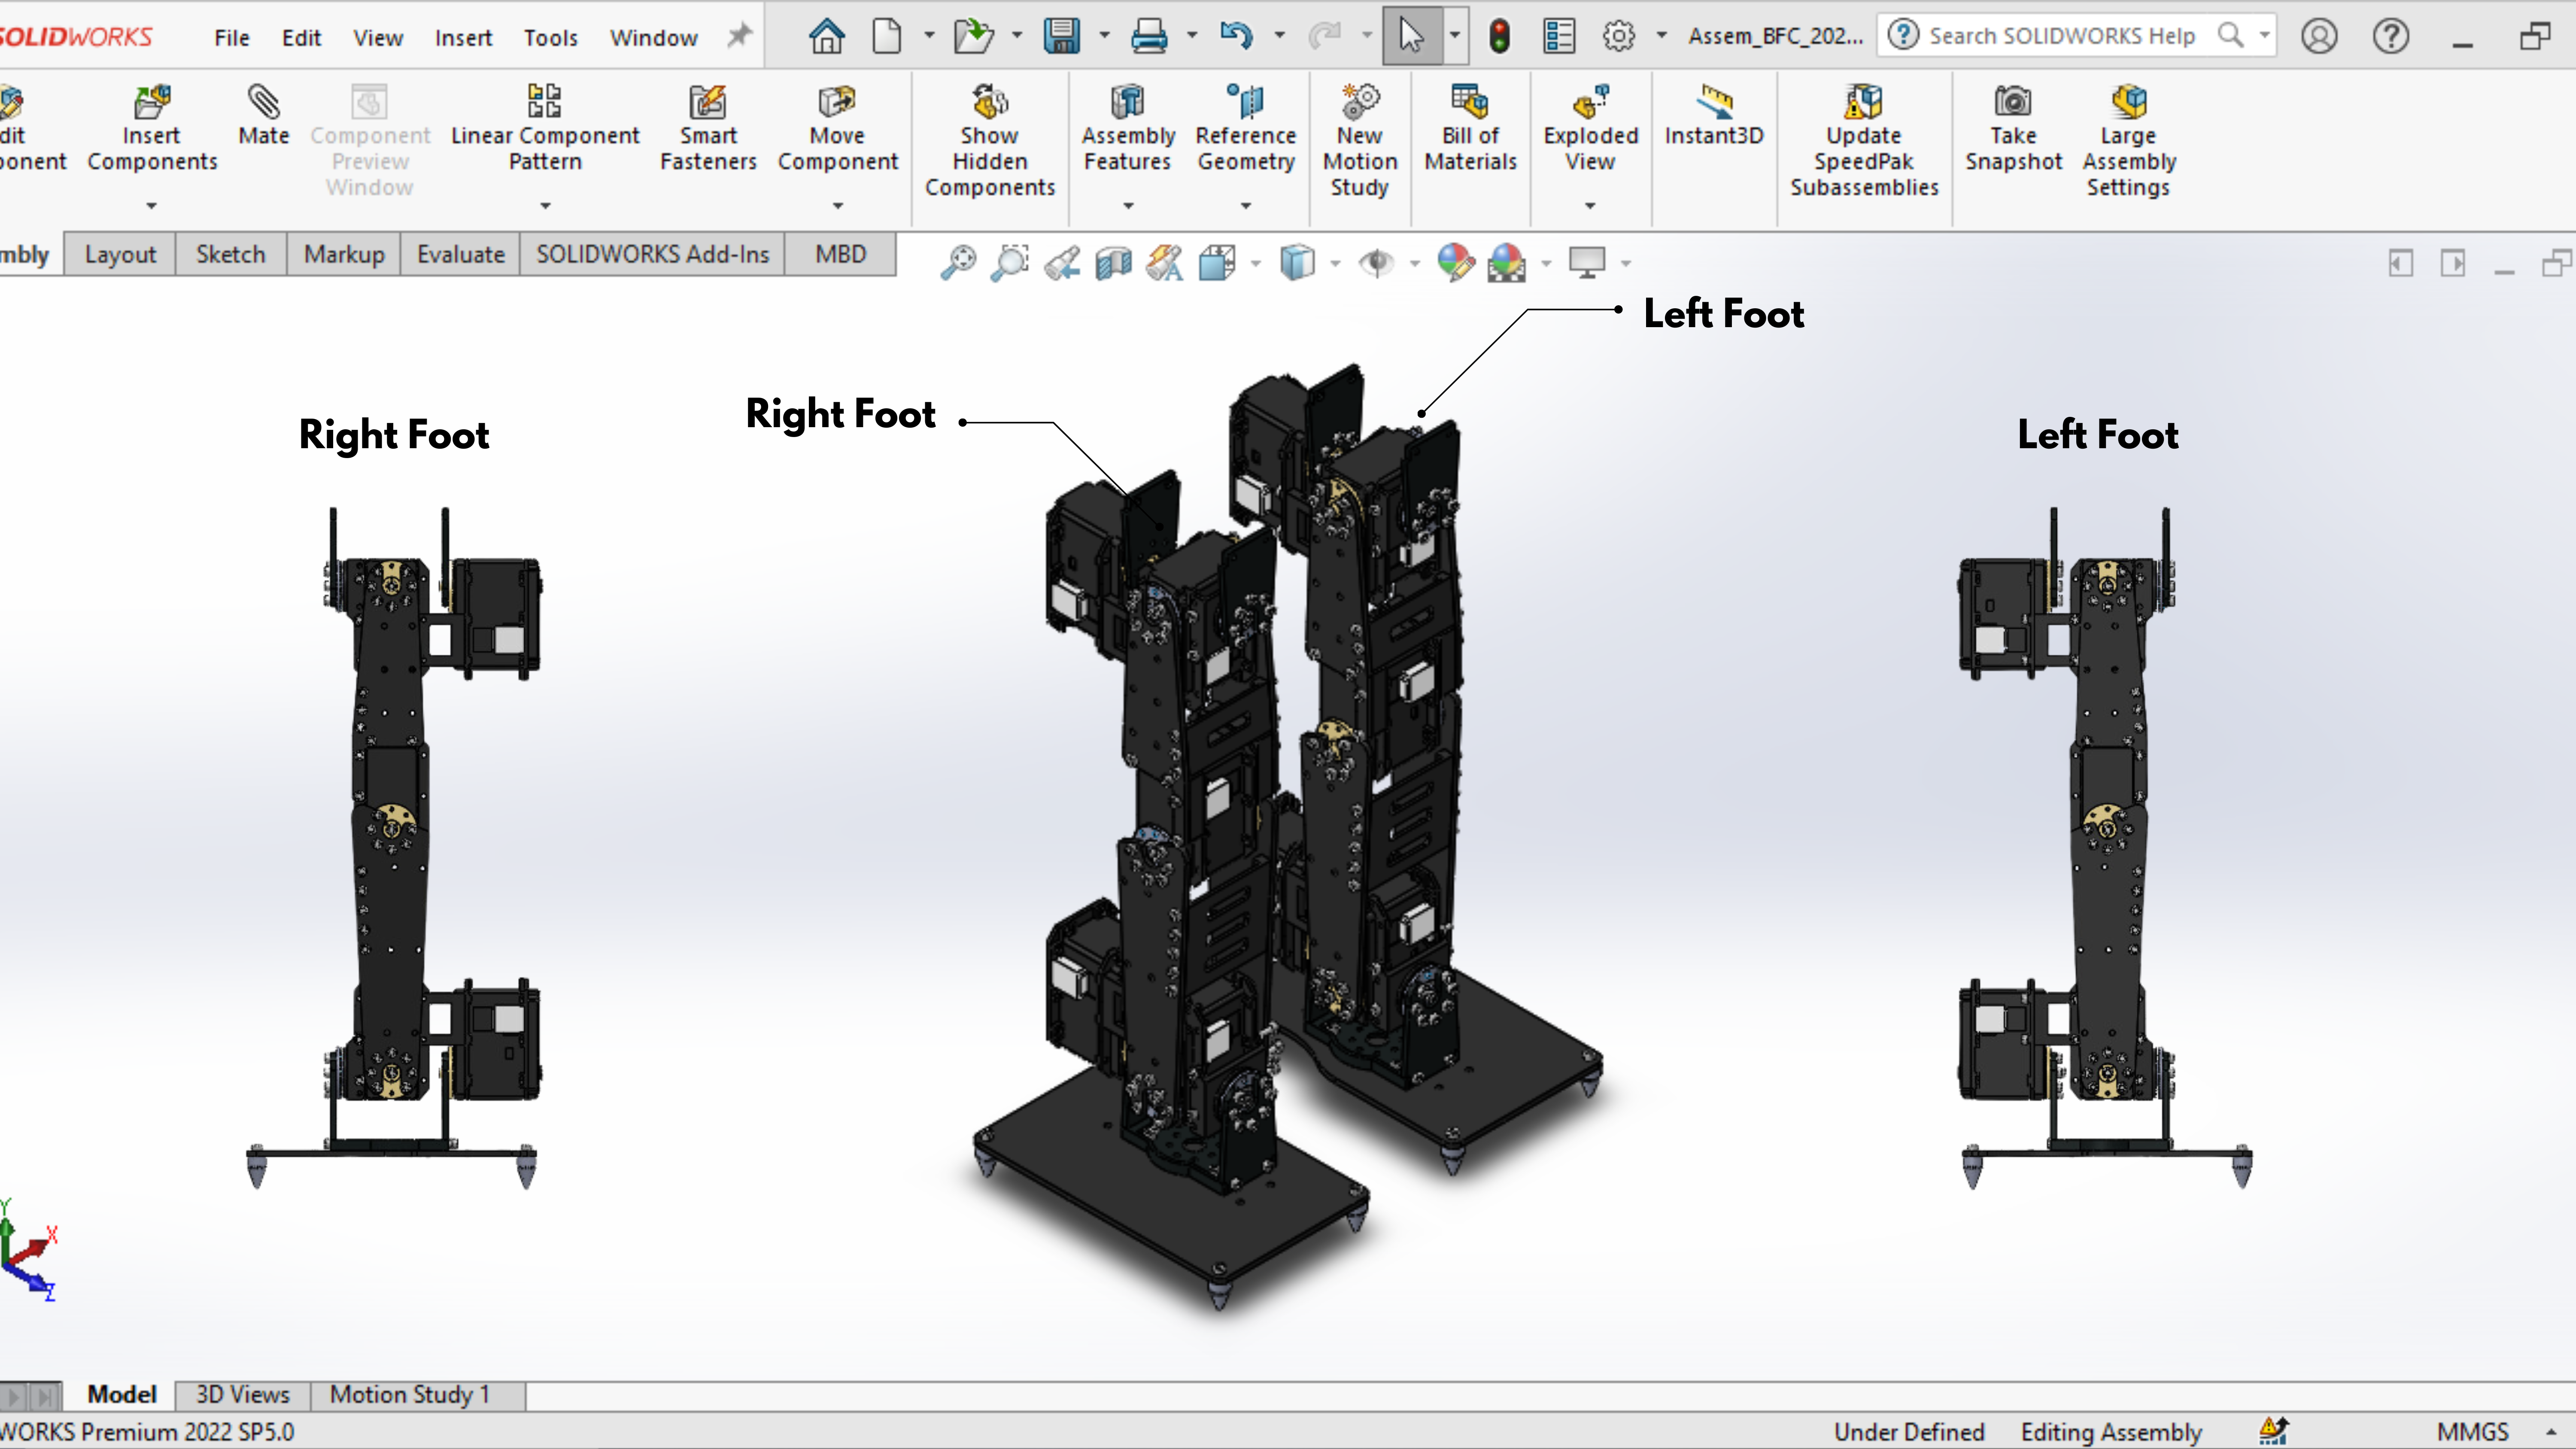This screenshot has width=2576, height=1449.
Task: Open the SOLIDWORKS Add-Ins tab
Action: click(653, 255)
